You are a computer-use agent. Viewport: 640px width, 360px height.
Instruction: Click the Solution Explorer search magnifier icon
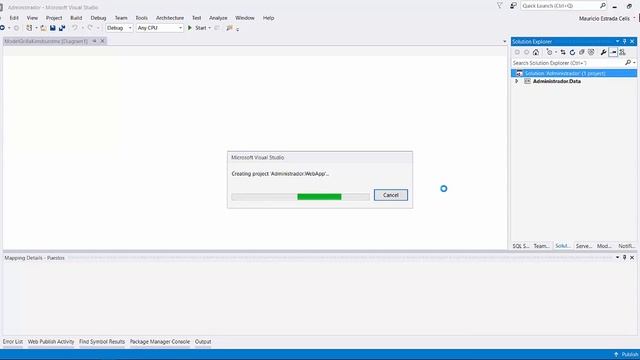(x=628, y=63)
